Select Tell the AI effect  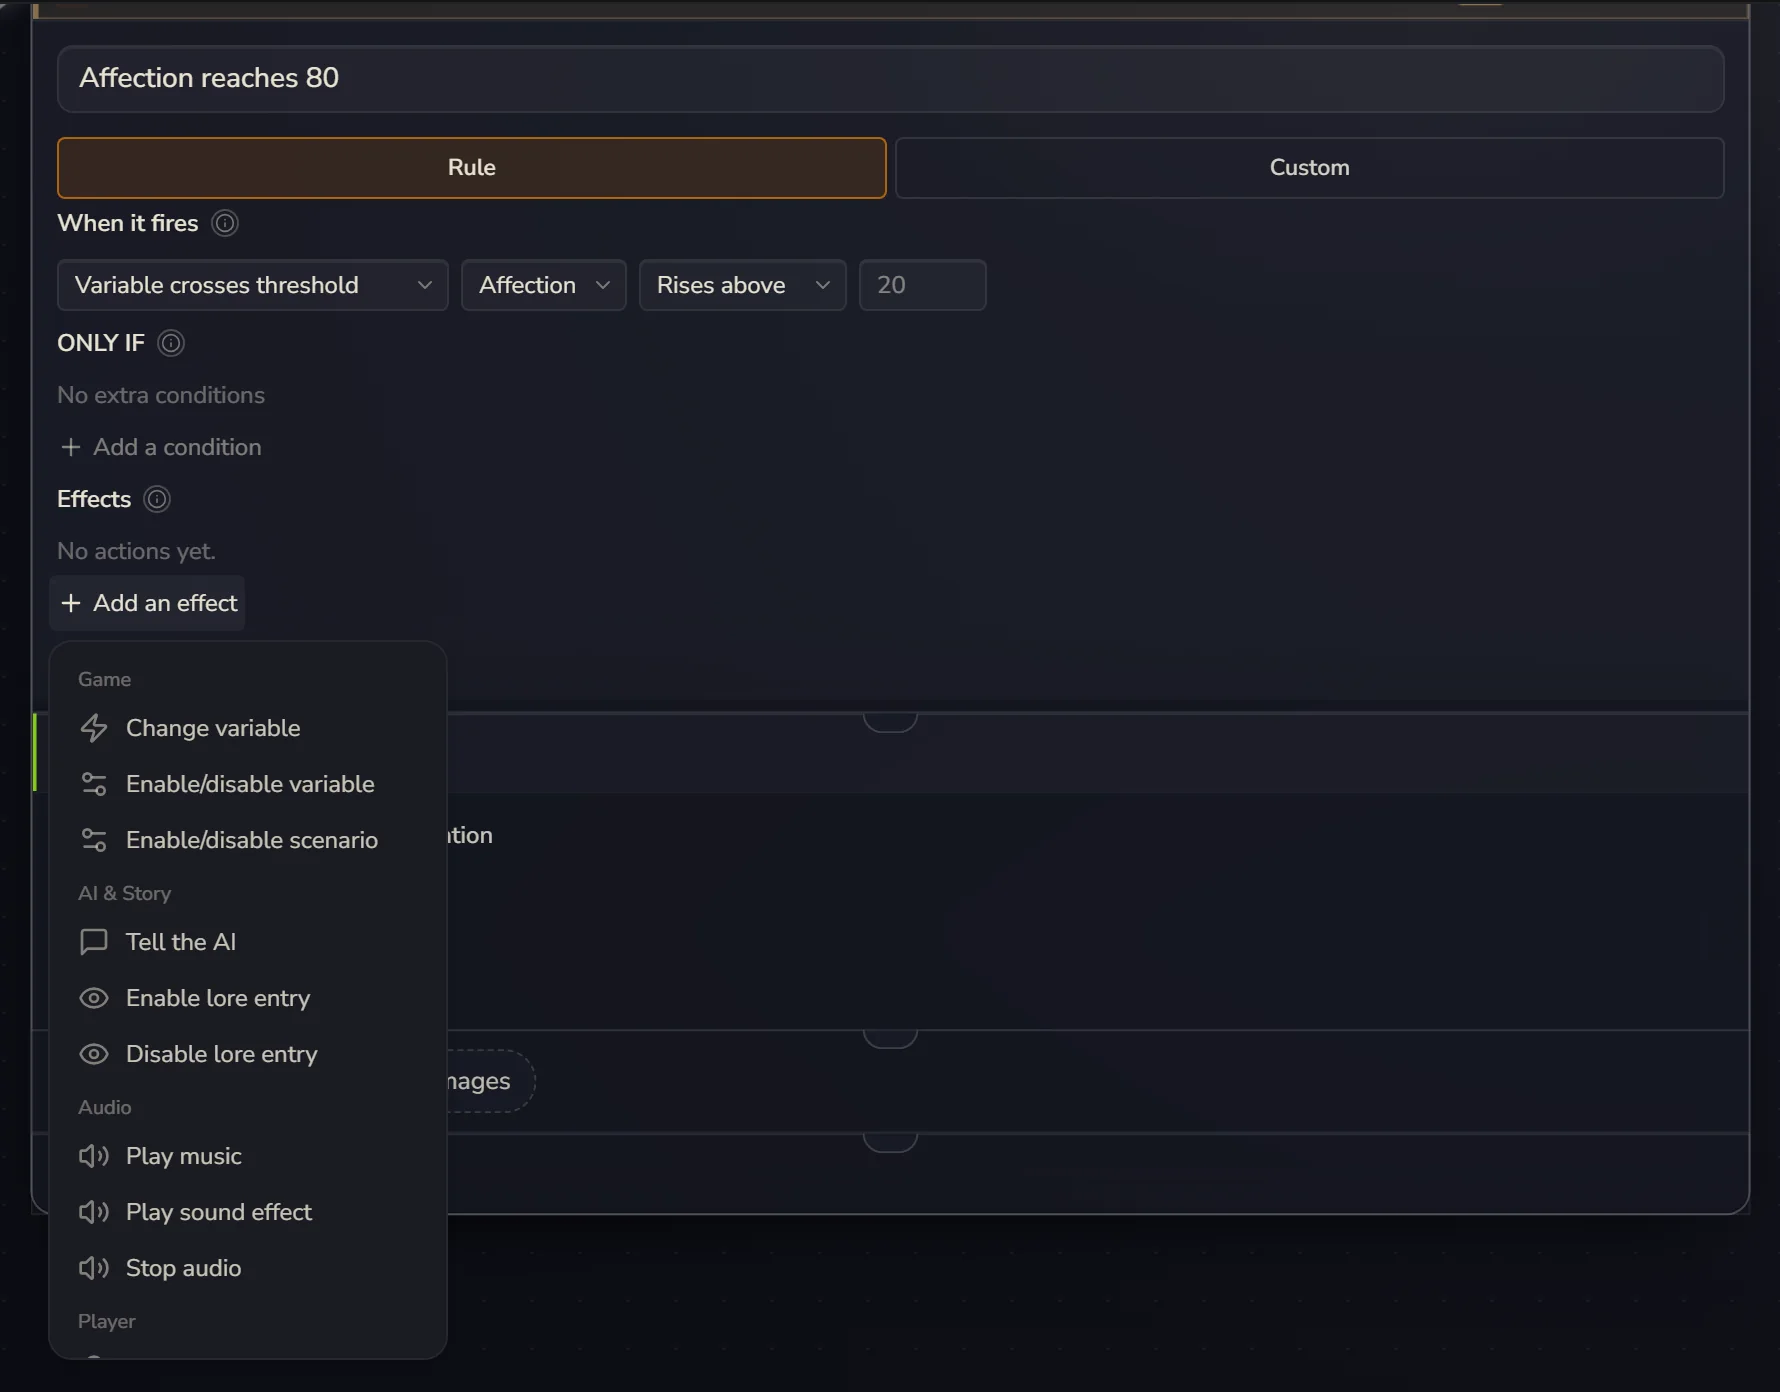(248, 942)
